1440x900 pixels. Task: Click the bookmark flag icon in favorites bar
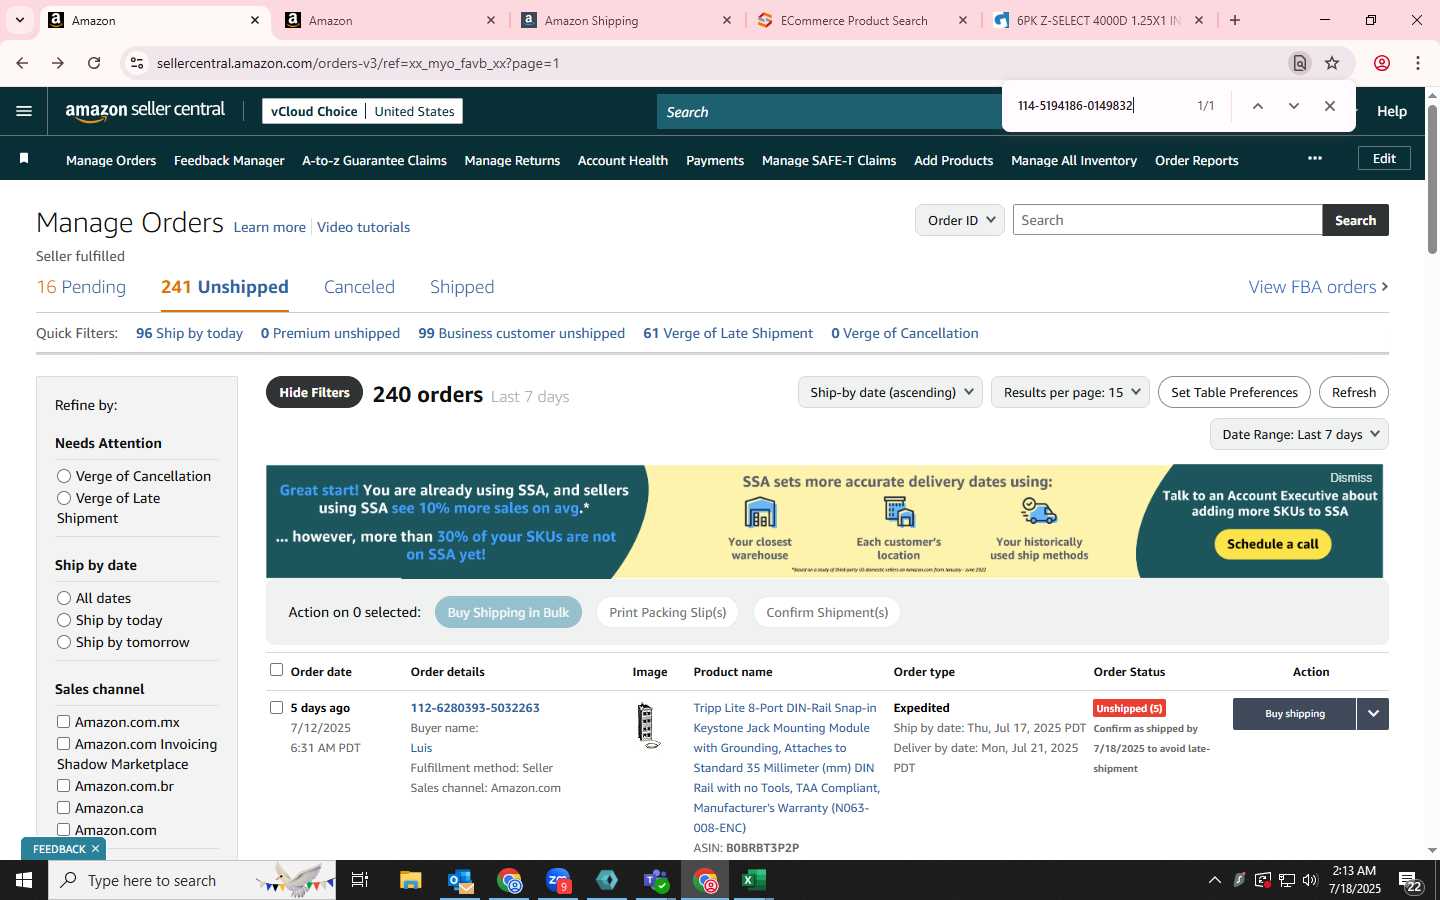(24, 159)
